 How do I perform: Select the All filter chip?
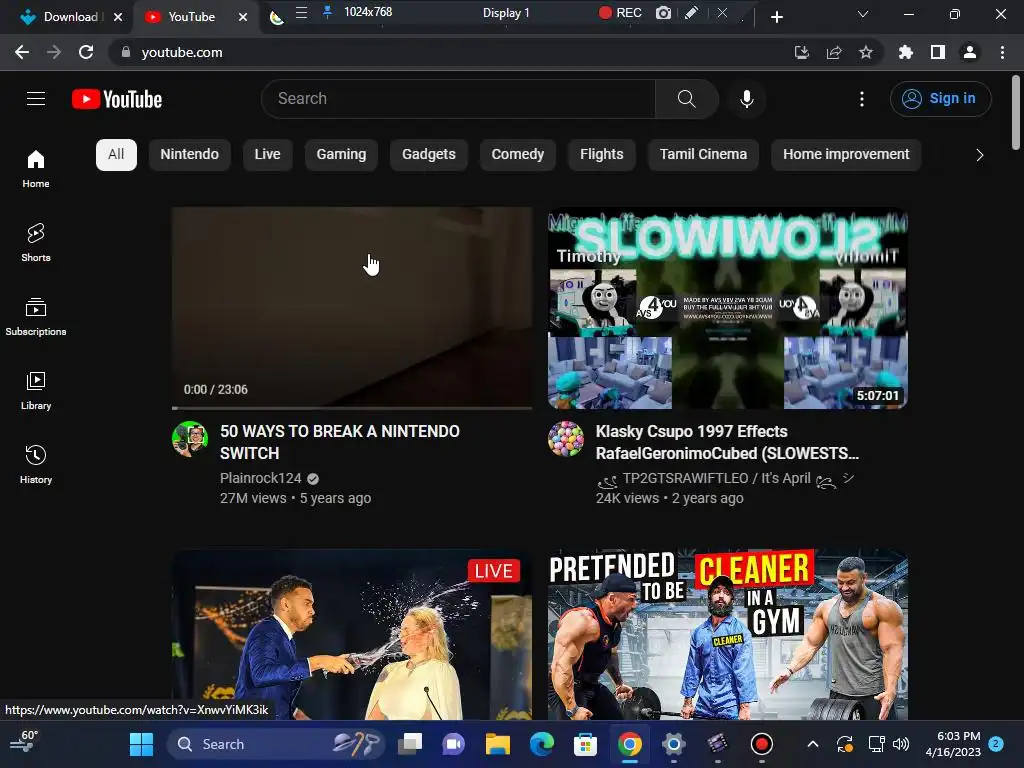tap(116, 155)
